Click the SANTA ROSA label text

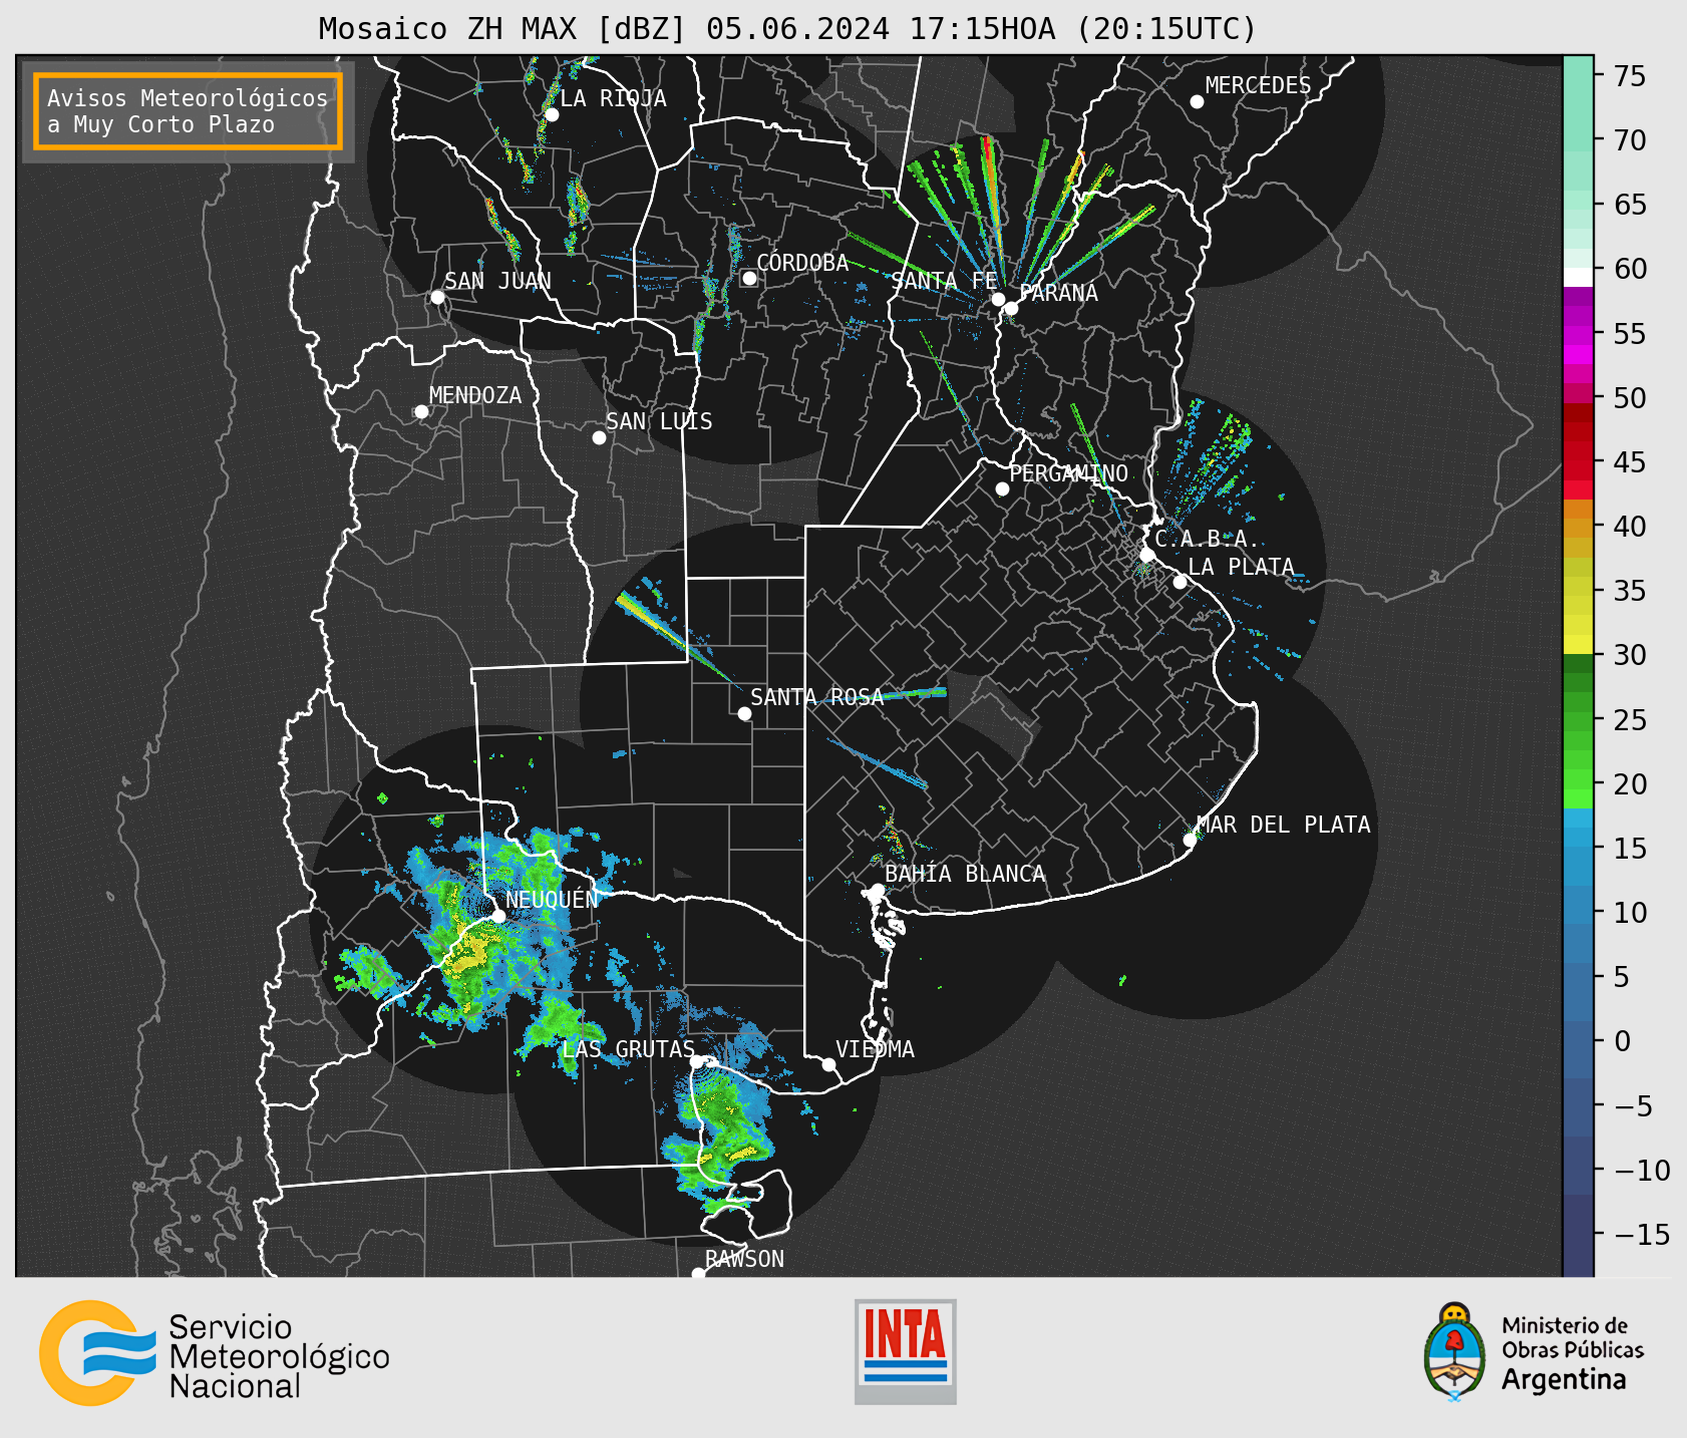[817, 698]
